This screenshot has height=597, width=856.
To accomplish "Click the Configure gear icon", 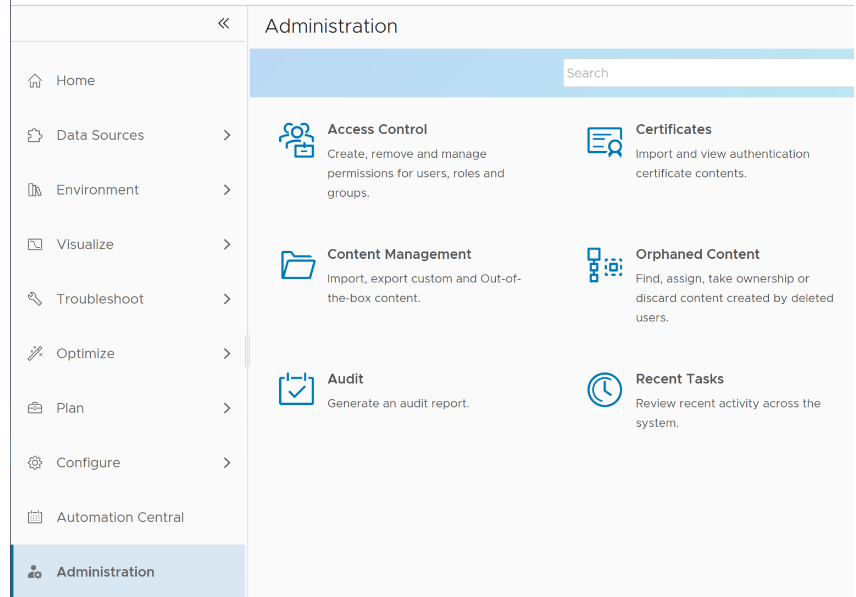I will pyautogui.click(x=35, y=463).
